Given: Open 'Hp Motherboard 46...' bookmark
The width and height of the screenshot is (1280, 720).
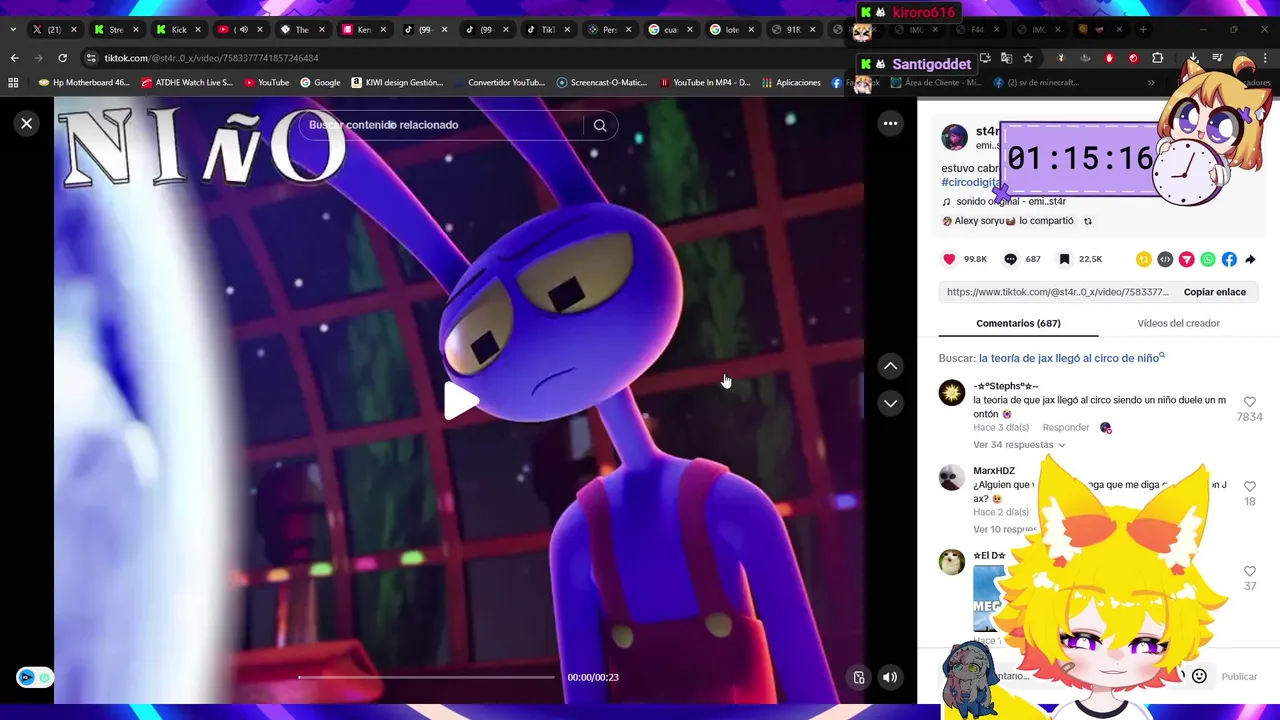Looking at the screenshot, I should (x=83, y=83).
